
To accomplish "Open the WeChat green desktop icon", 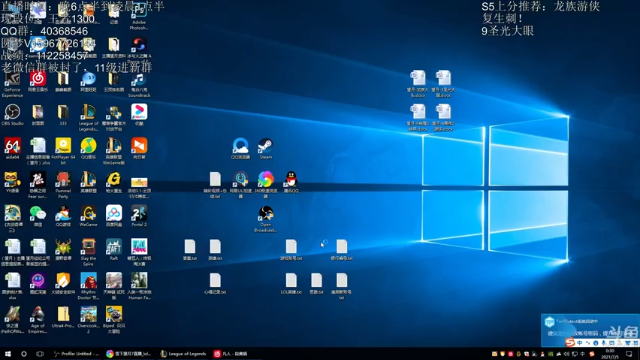I will point(38,216).
